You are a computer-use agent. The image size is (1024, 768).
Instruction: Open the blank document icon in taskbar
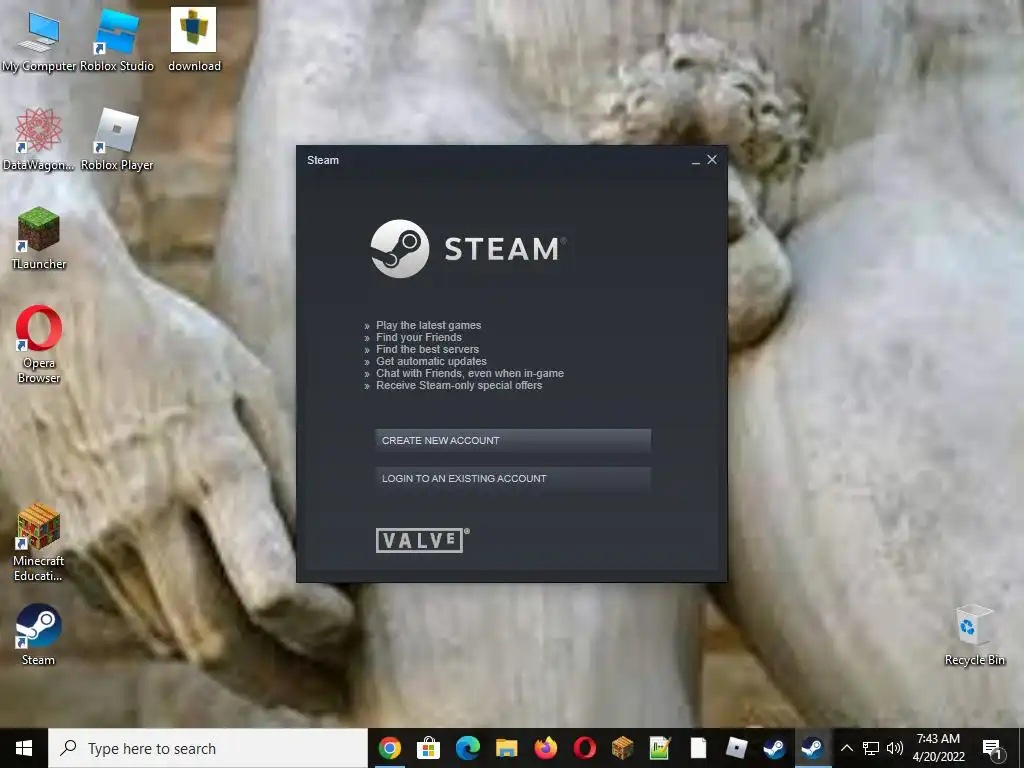pos(698,748)
